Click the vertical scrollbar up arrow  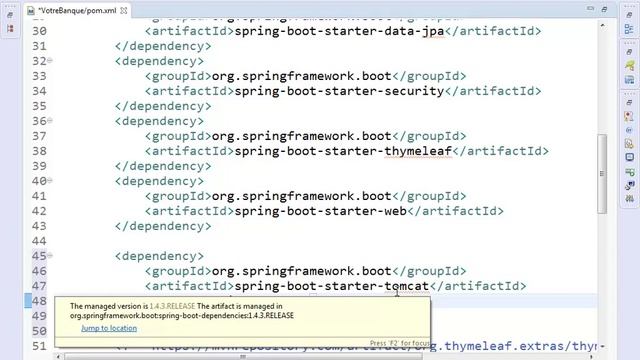602,25
